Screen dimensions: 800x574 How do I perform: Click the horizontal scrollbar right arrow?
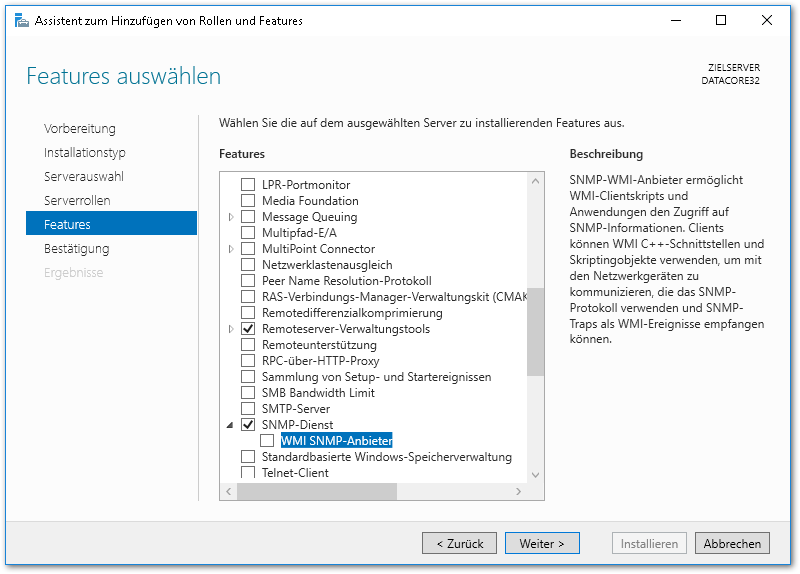(517, 491)
